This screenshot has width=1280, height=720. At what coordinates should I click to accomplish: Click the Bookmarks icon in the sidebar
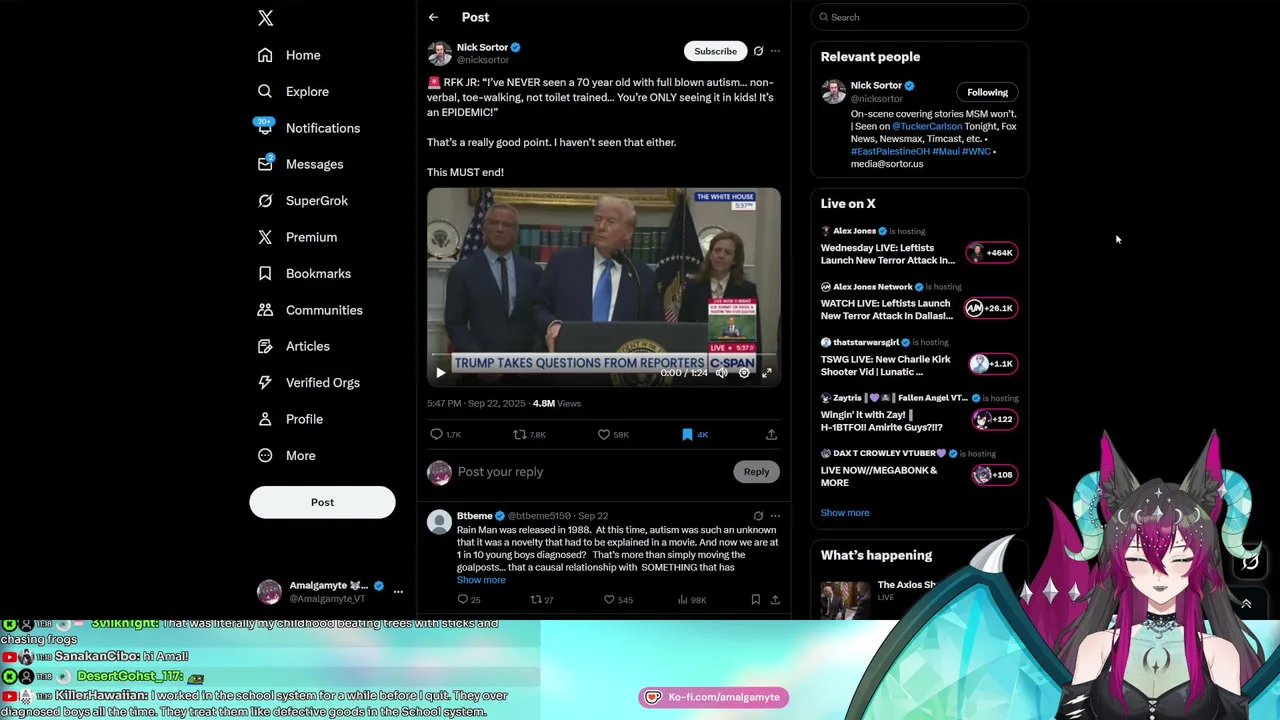click(265, 273)
